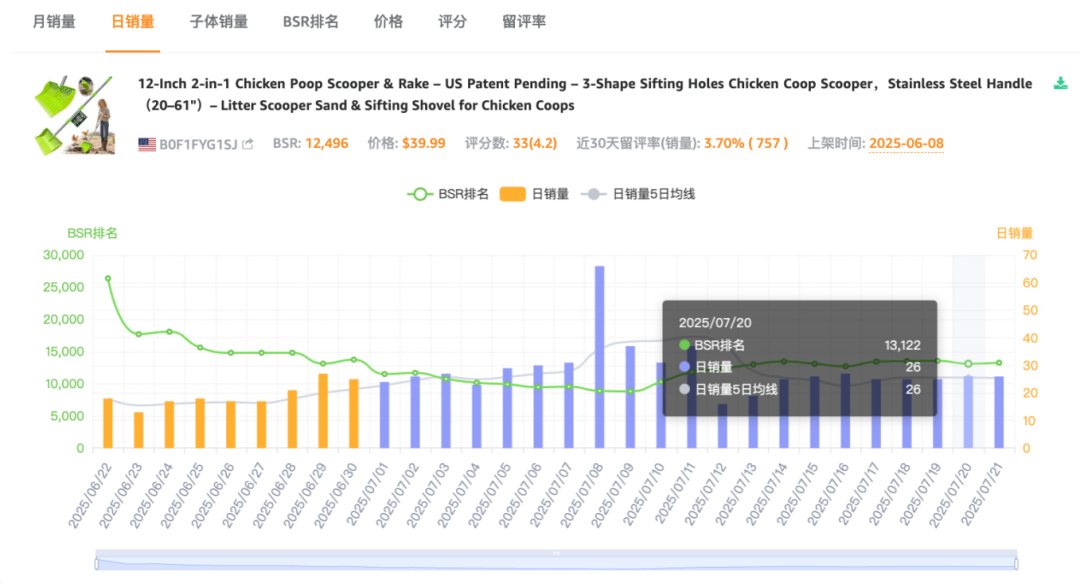Viewport: 1080px width, 583px height.
Task: Click right handle of chart zoom slider
Action: (1016, 564)
